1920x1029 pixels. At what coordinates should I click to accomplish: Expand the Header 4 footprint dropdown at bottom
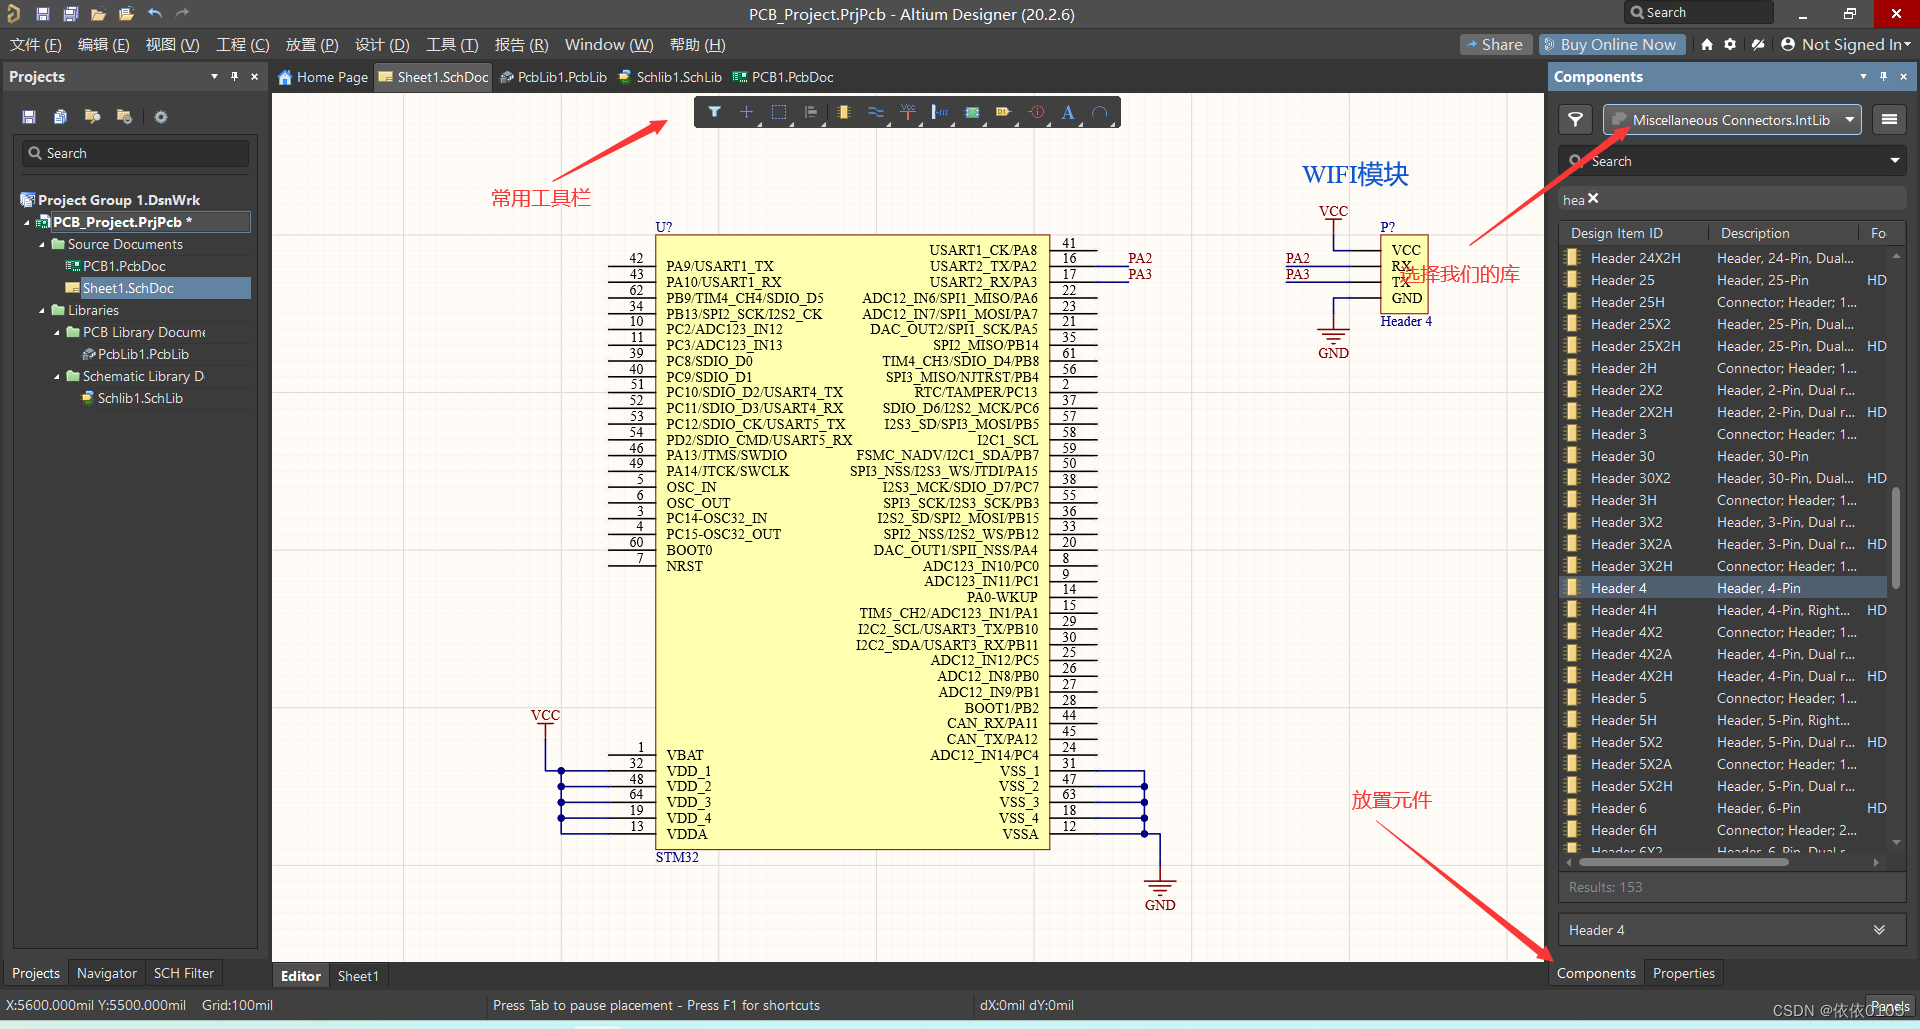(1882, 929)
